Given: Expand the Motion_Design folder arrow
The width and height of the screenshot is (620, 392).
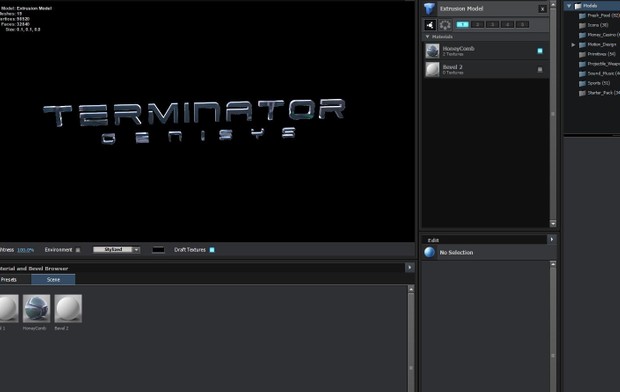Looking at the screenshot, I should coord(573,45).
